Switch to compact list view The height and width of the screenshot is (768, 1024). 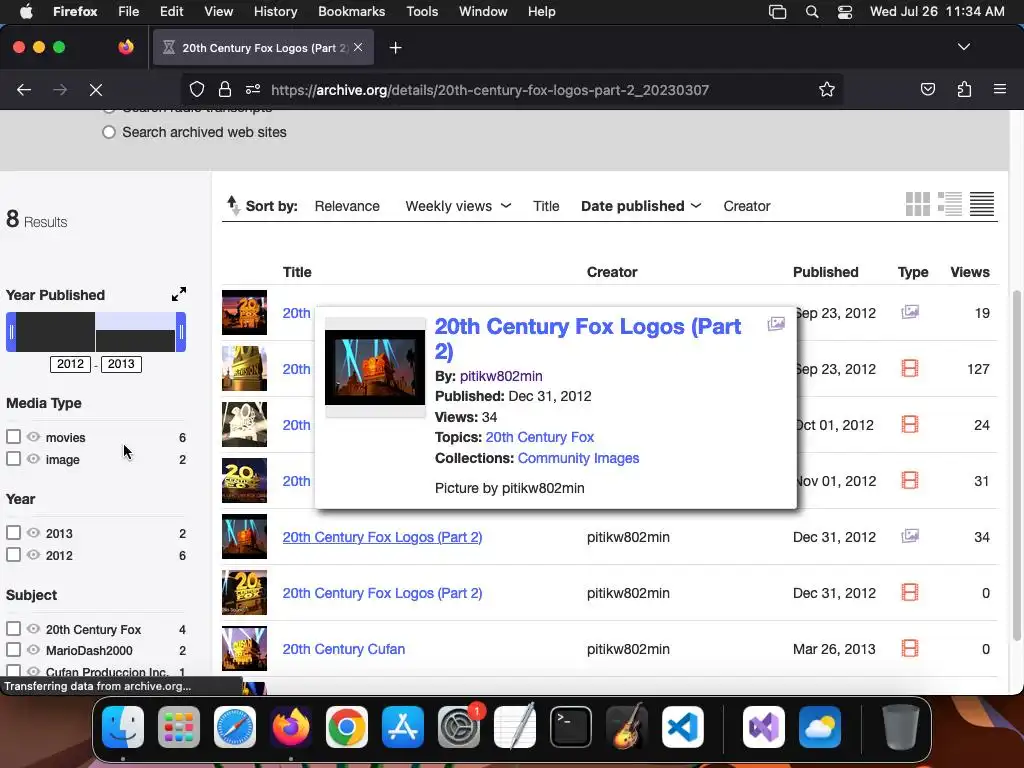(x=982, y=204)
